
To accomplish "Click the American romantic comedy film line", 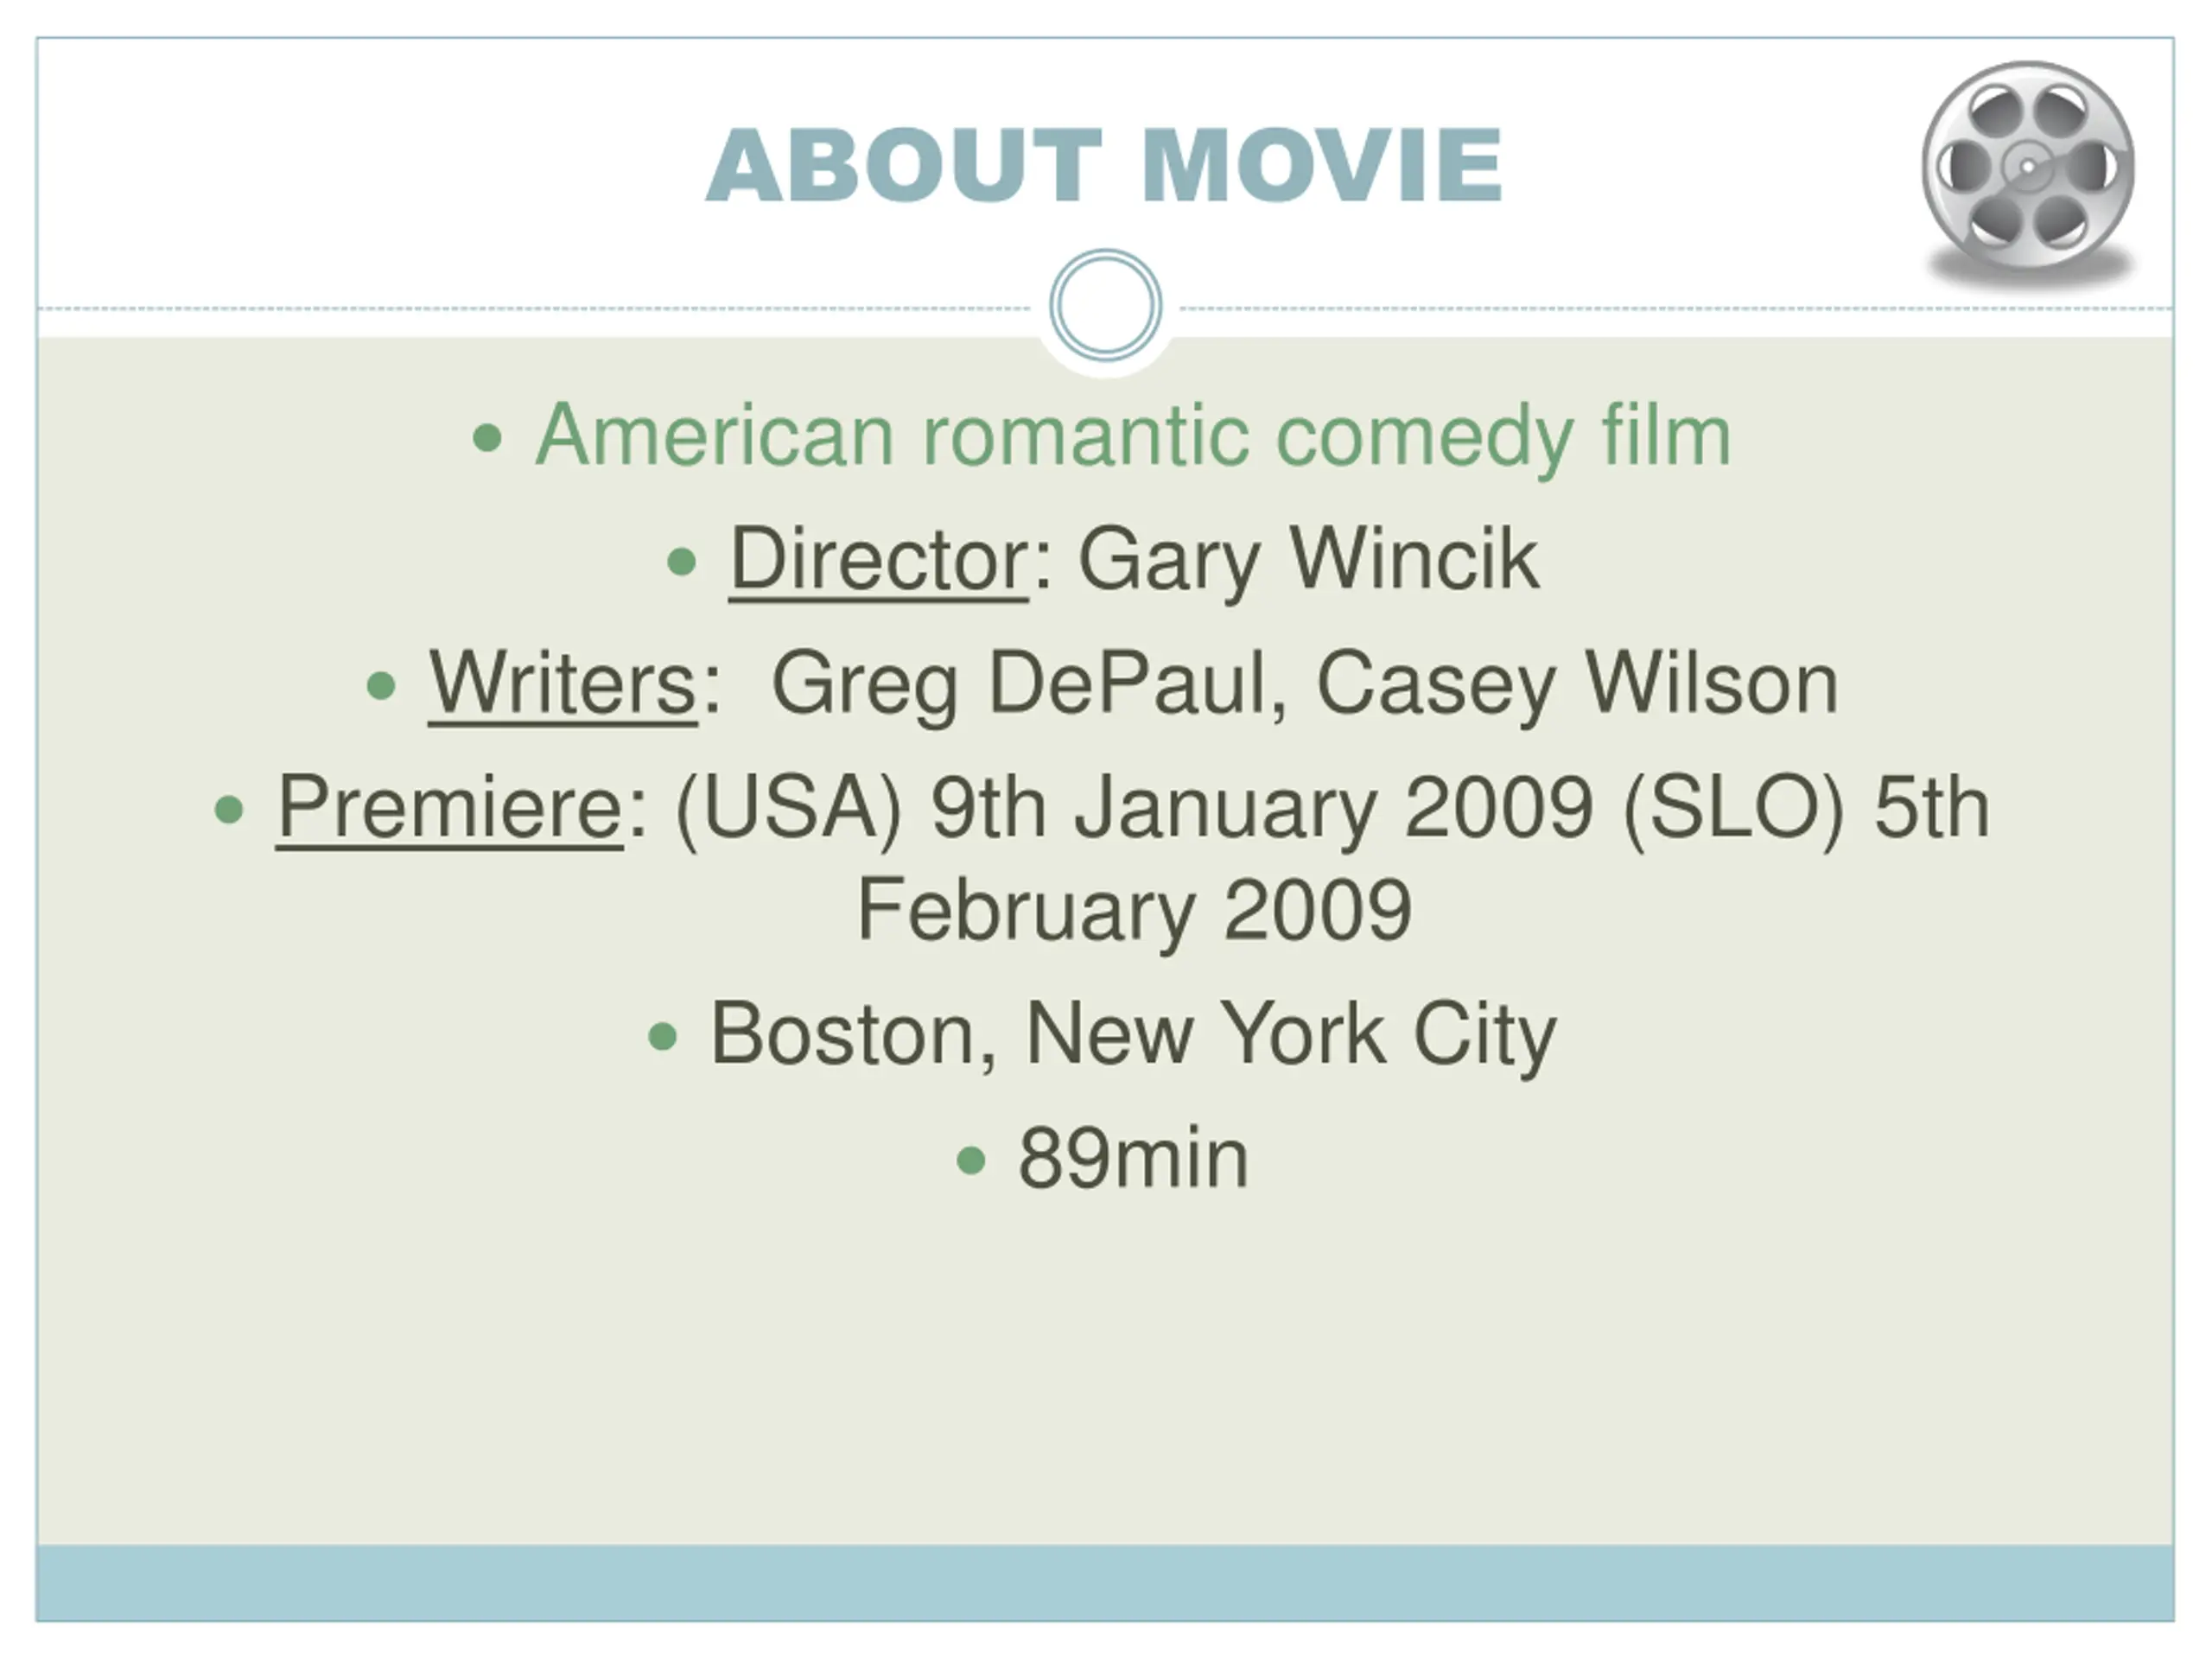I will (x=1133, y=436).
